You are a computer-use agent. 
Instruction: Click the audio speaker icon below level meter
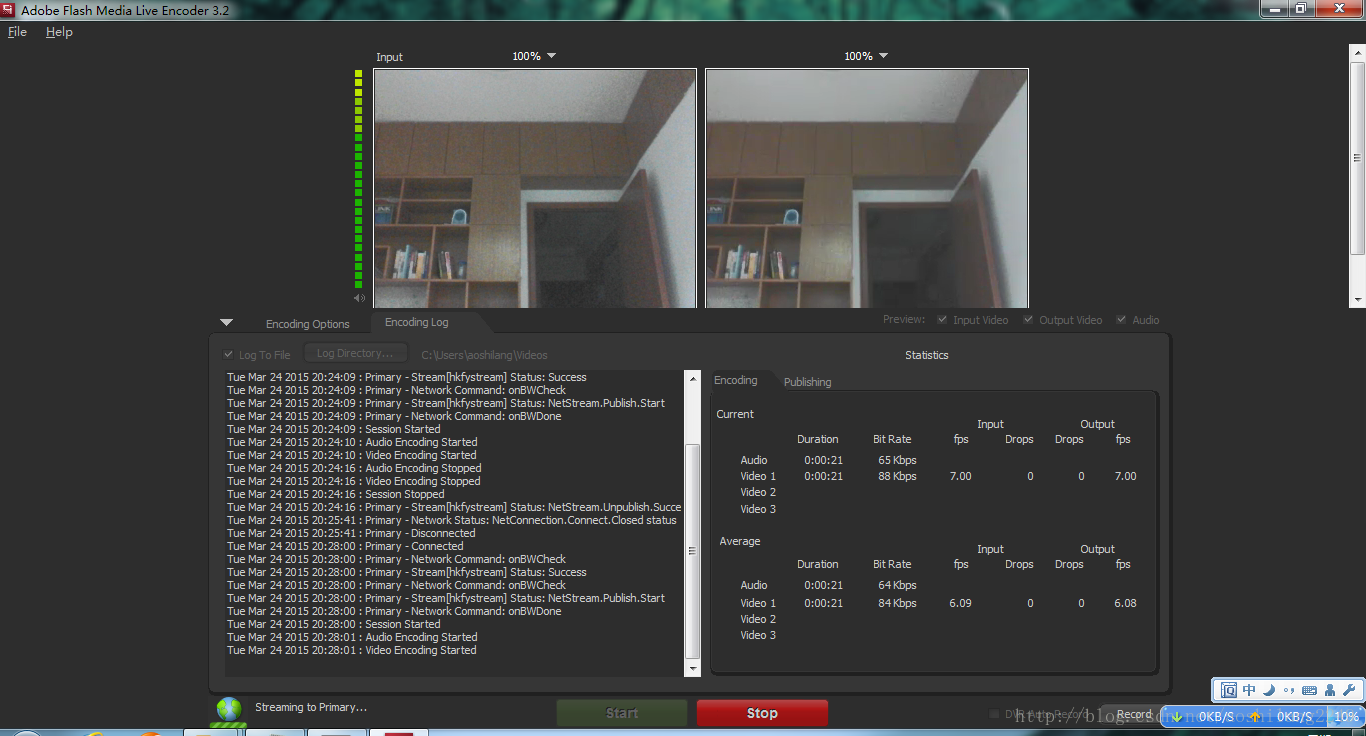(359, 298)
